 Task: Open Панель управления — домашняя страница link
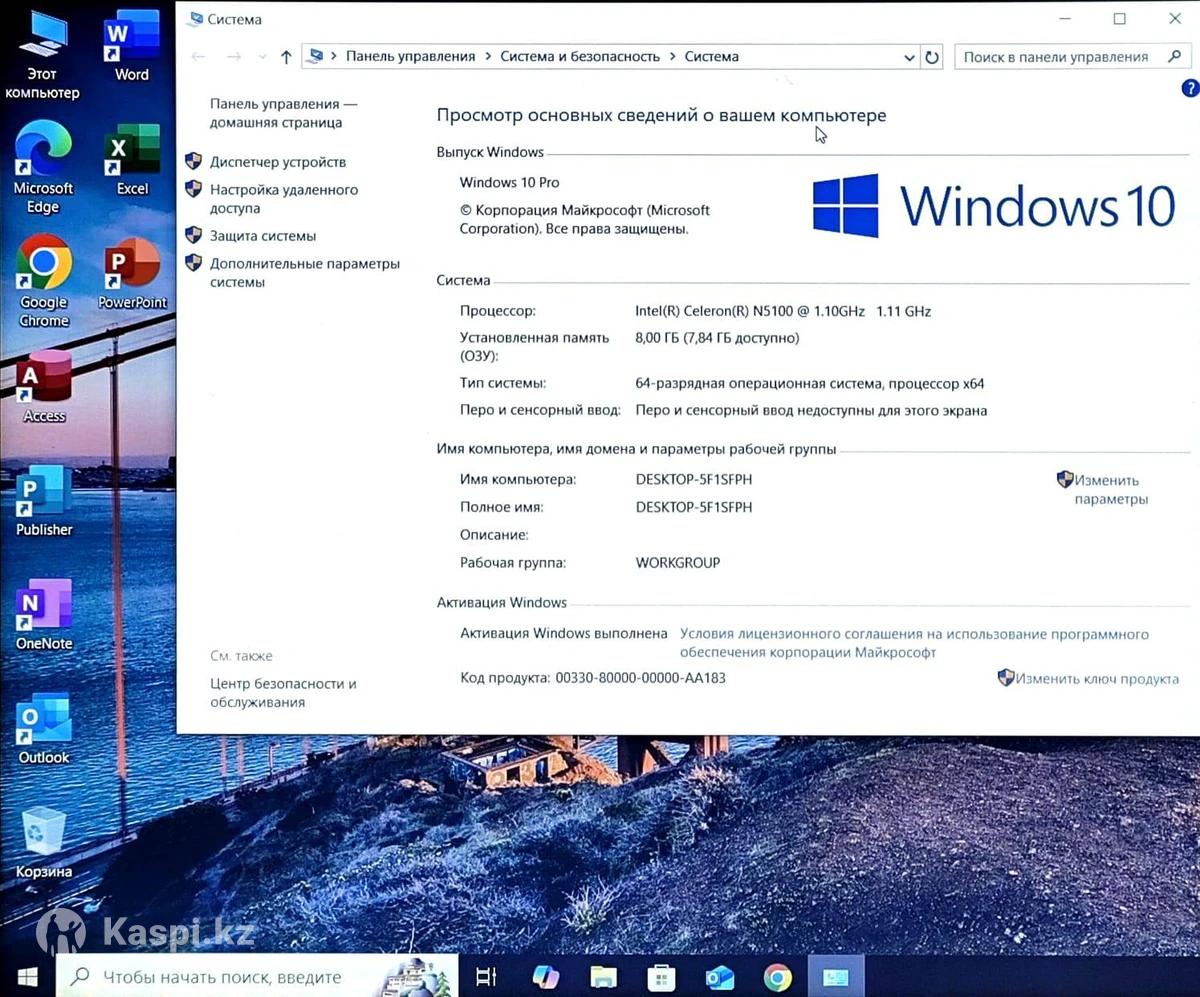(284, 113)
